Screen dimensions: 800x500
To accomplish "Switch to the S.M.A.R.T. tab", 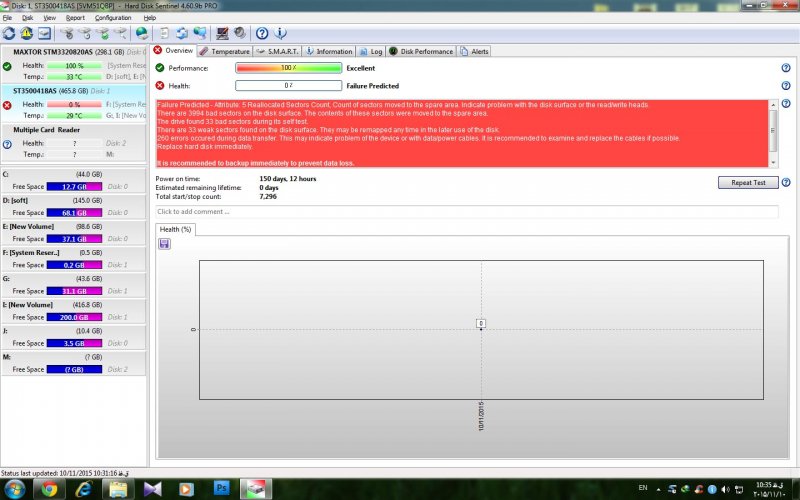I will point(278,52).
